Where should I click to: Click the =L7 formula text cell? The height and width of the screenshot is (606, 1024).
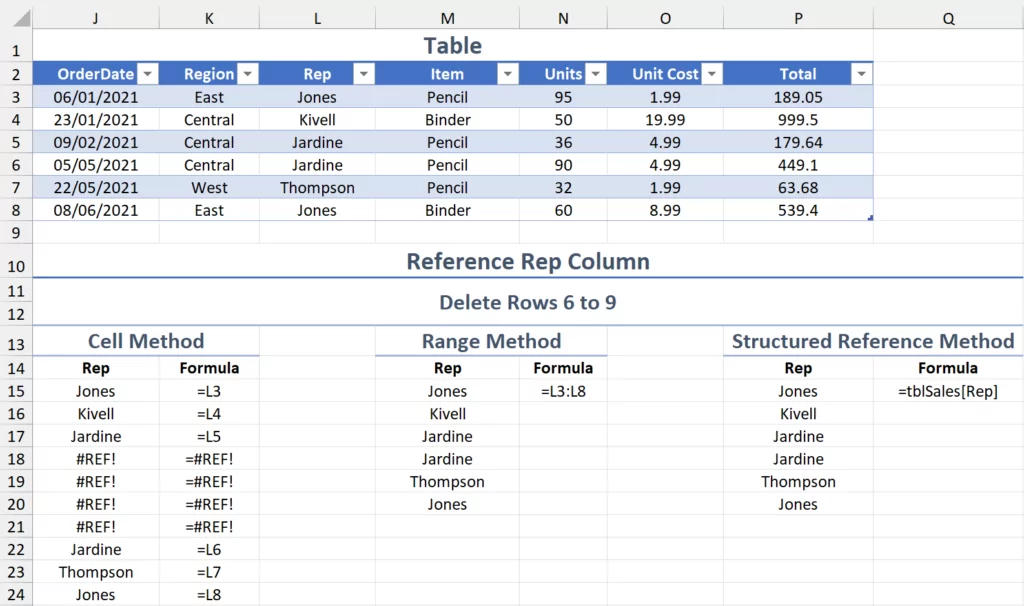[209, 572]
